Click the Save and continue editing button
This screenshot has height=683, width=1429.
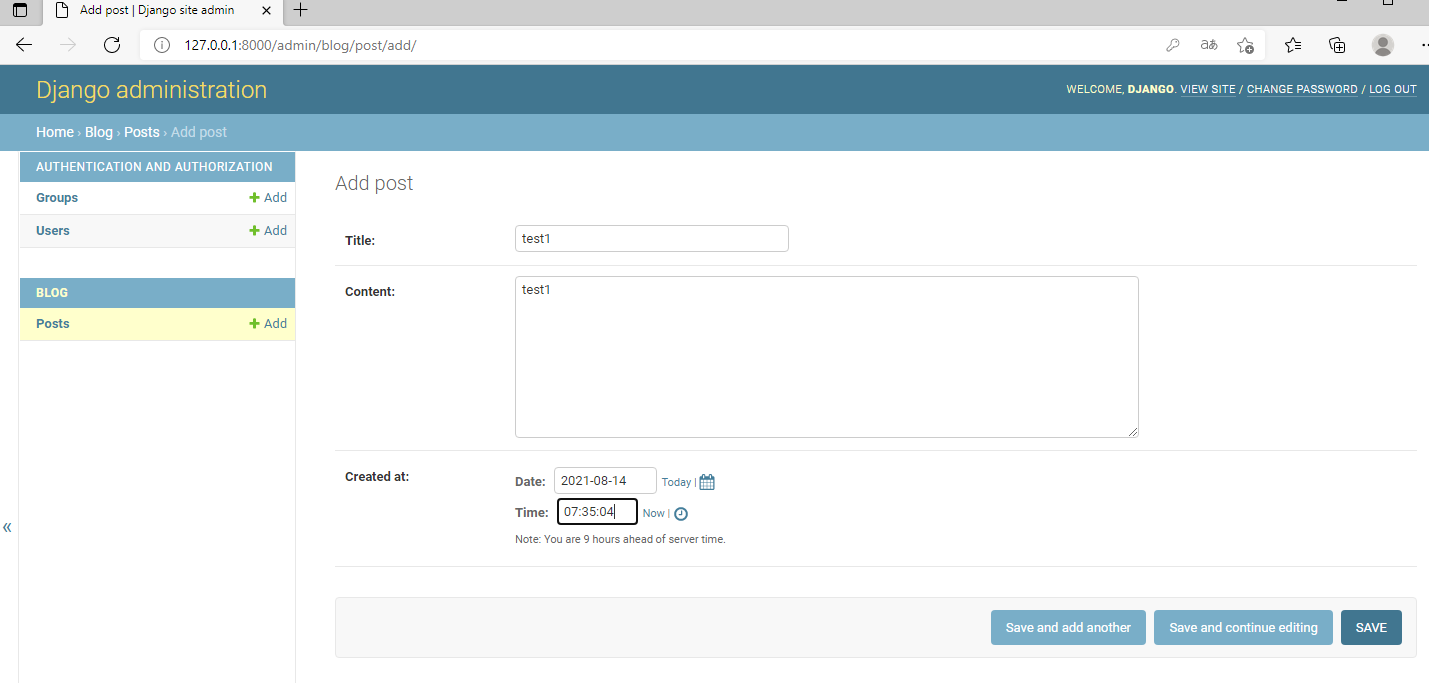click(x=1243, y=628)
